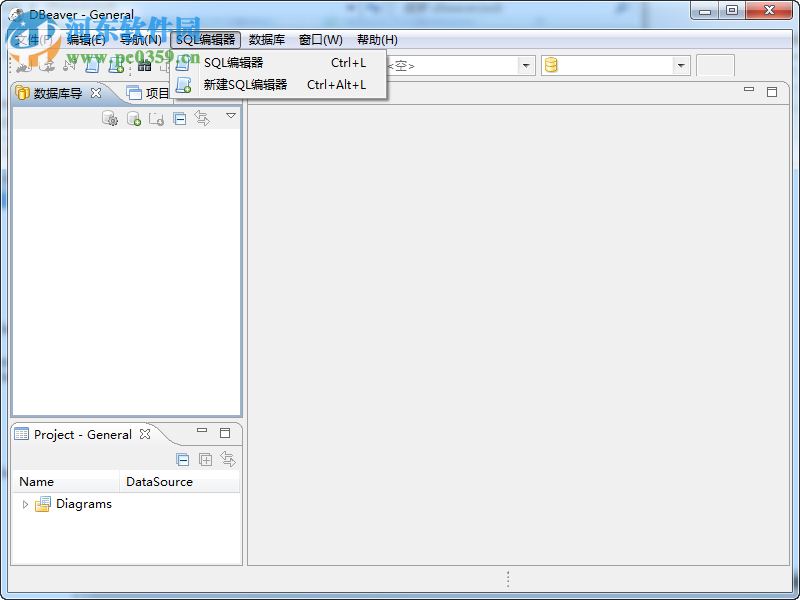800x600 pixels.
Task: Switch to the 数据库导 tab
Action: point(58,93)
